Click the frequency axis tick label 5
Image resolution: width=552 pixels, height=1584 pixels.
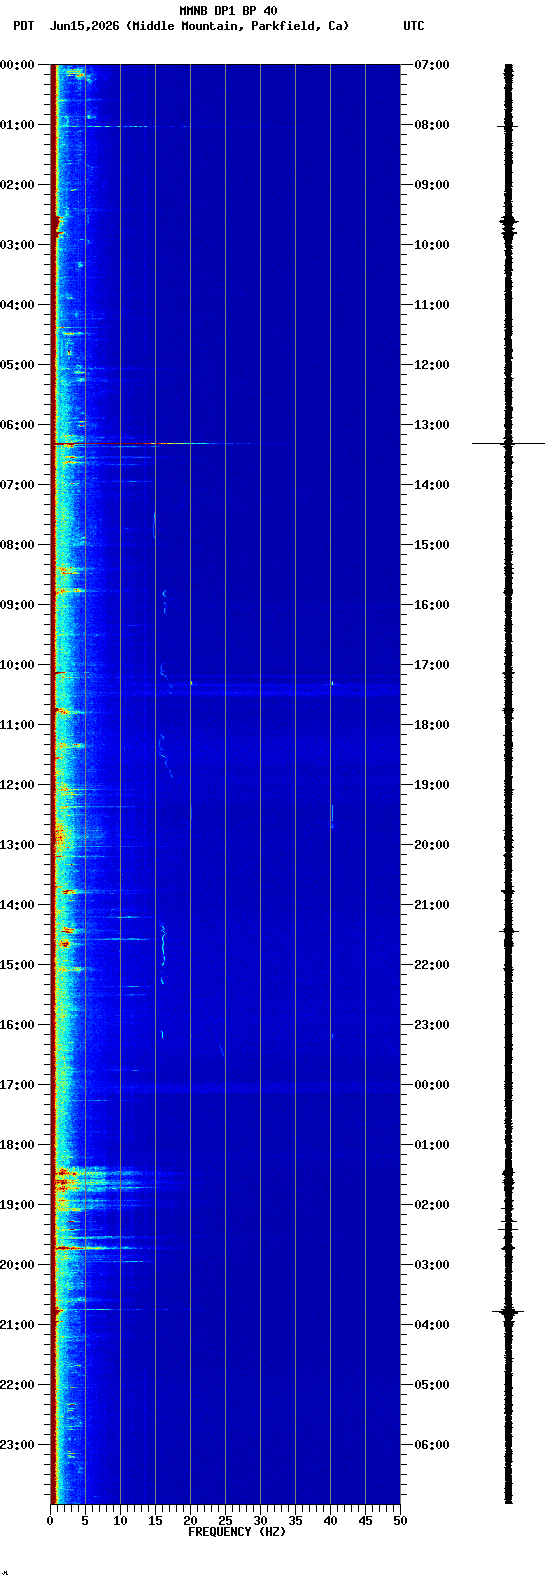[x=85, y=1521]
